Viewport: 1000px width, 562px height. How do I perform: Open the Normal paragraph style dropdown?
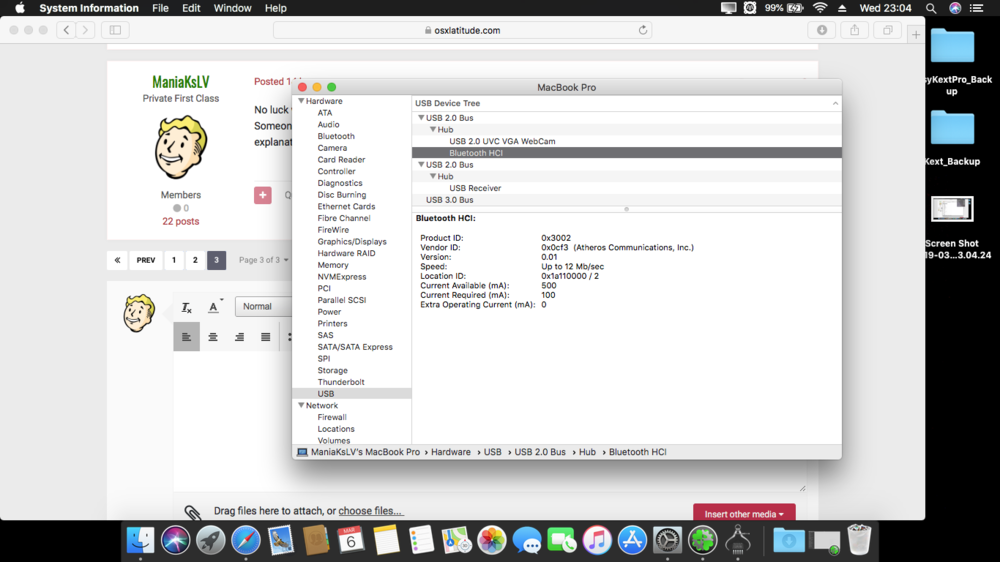click(x=264, y=306)
